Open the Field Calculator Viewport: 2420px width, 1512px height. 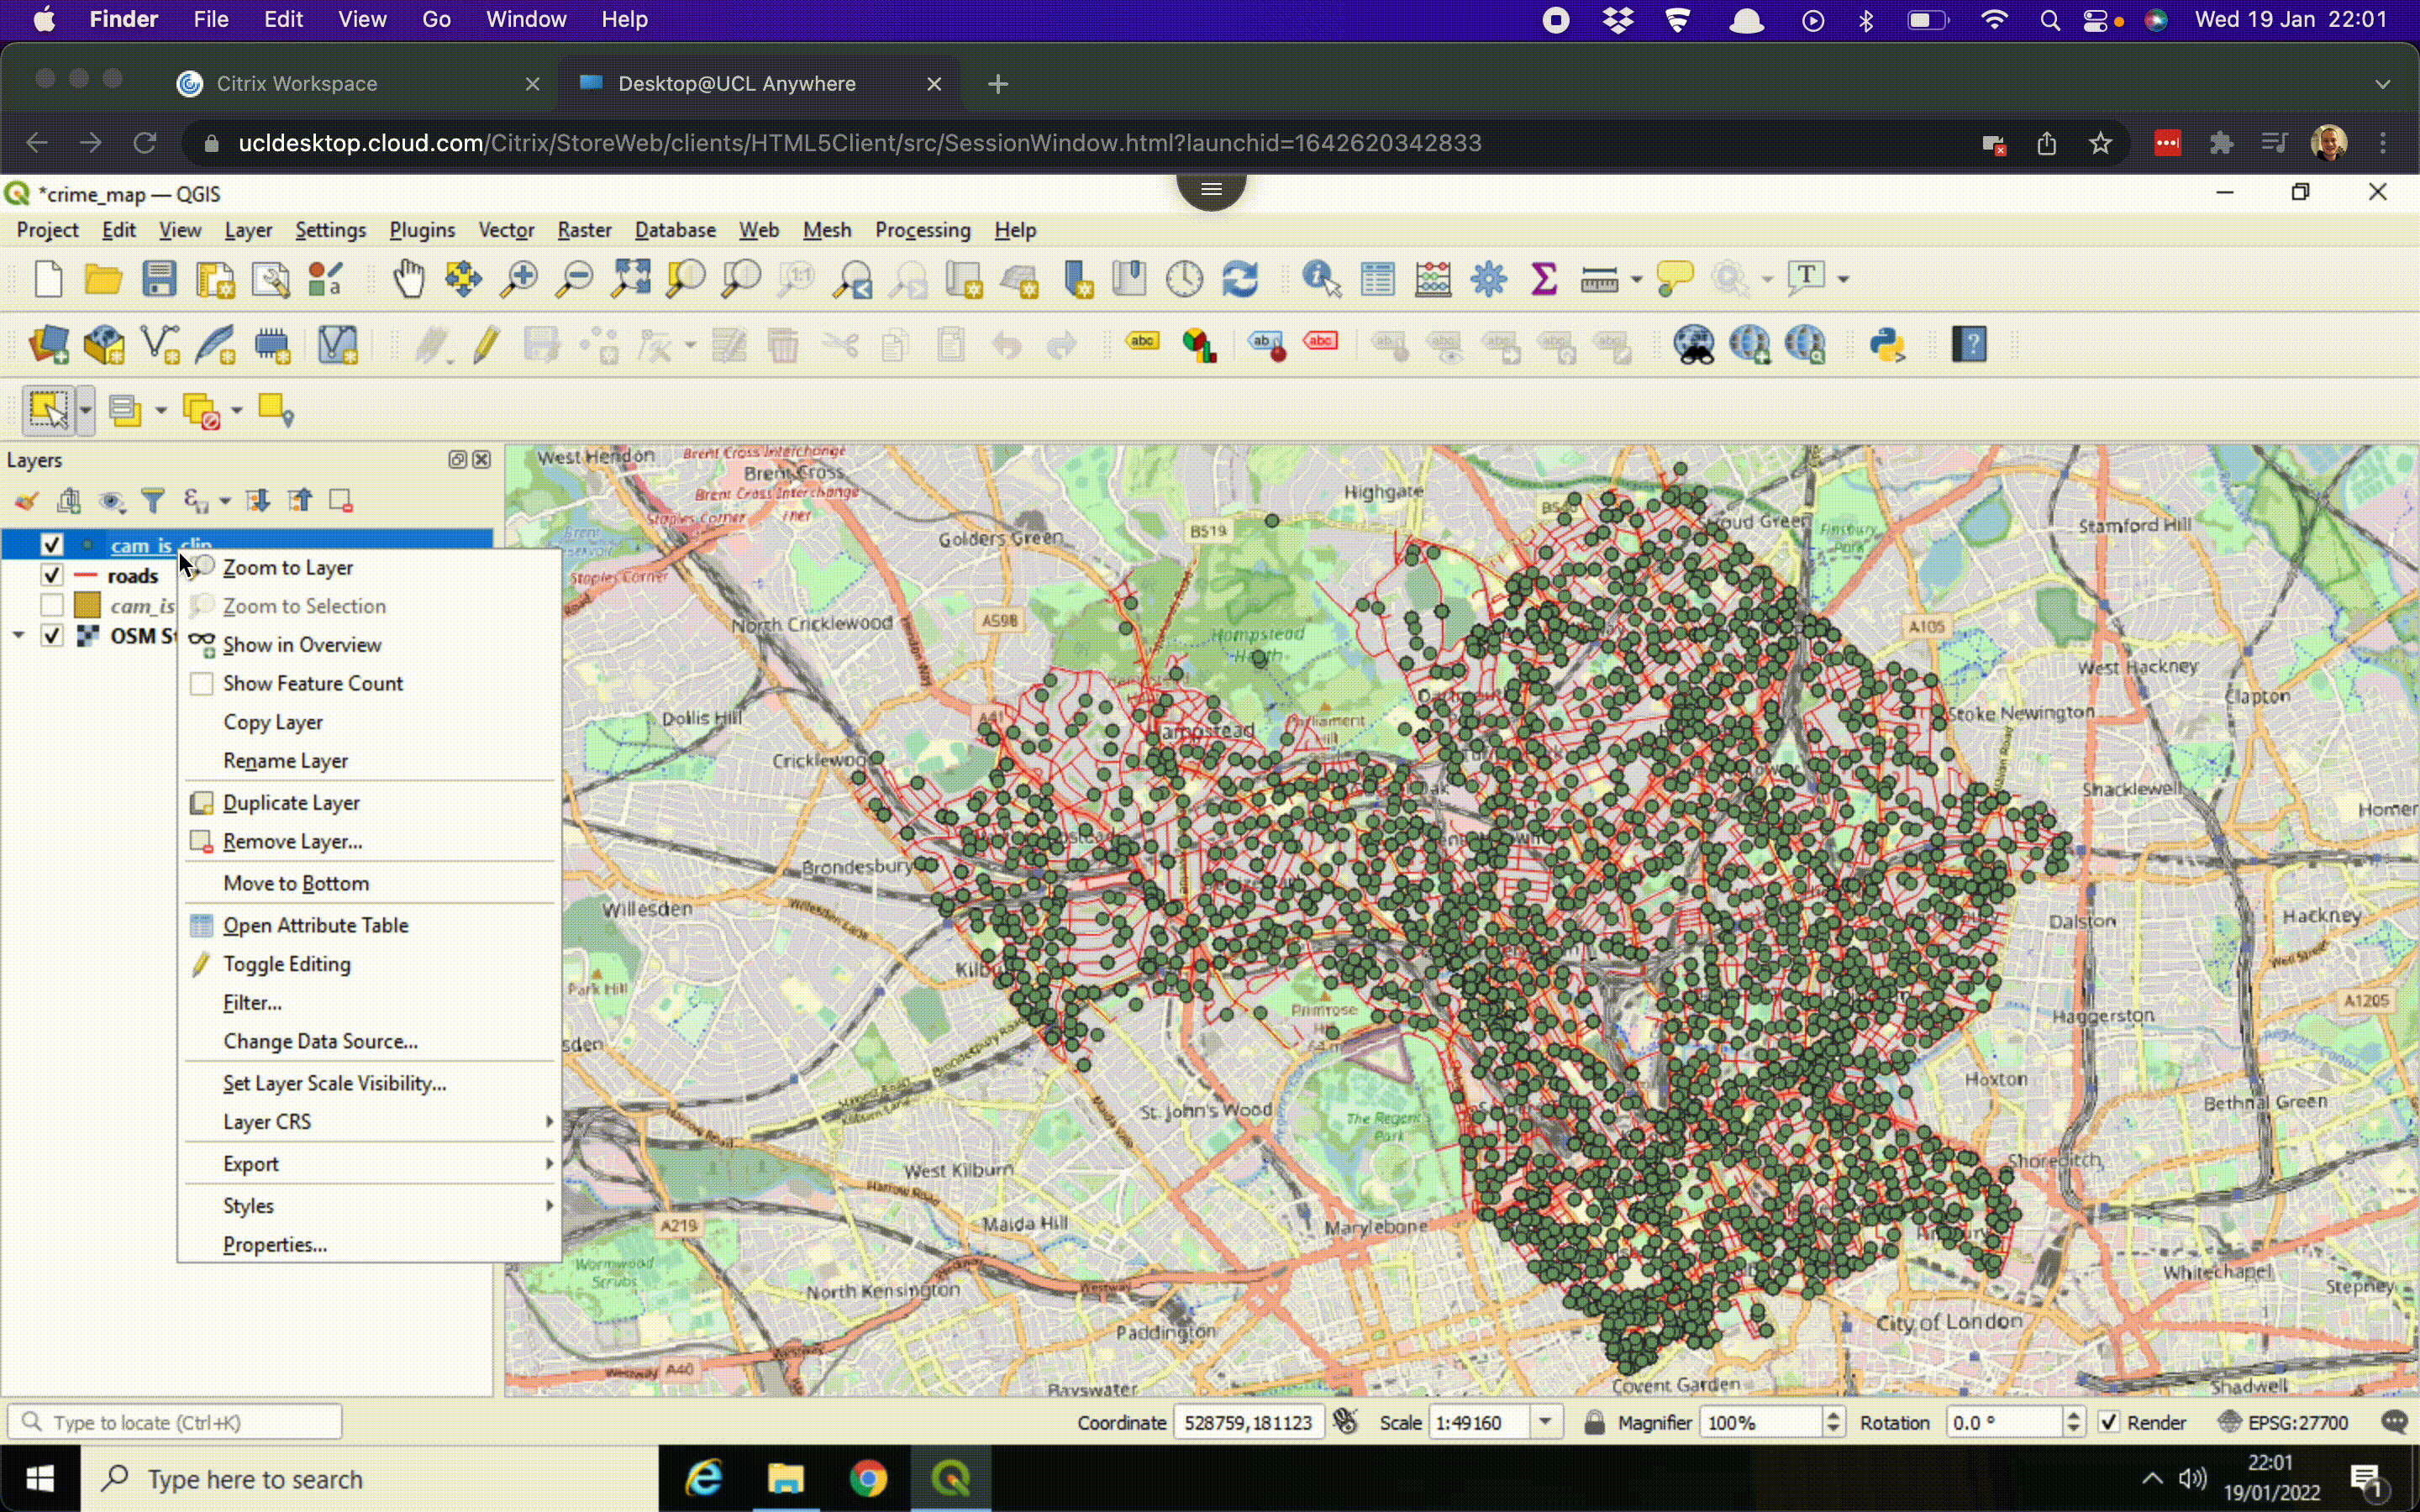click(x=1434, y=278)
